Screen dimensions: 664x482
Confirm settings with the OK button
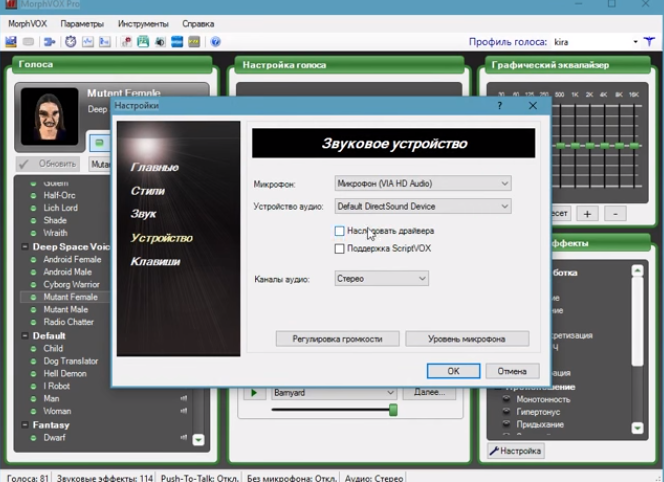coord(454,371)
